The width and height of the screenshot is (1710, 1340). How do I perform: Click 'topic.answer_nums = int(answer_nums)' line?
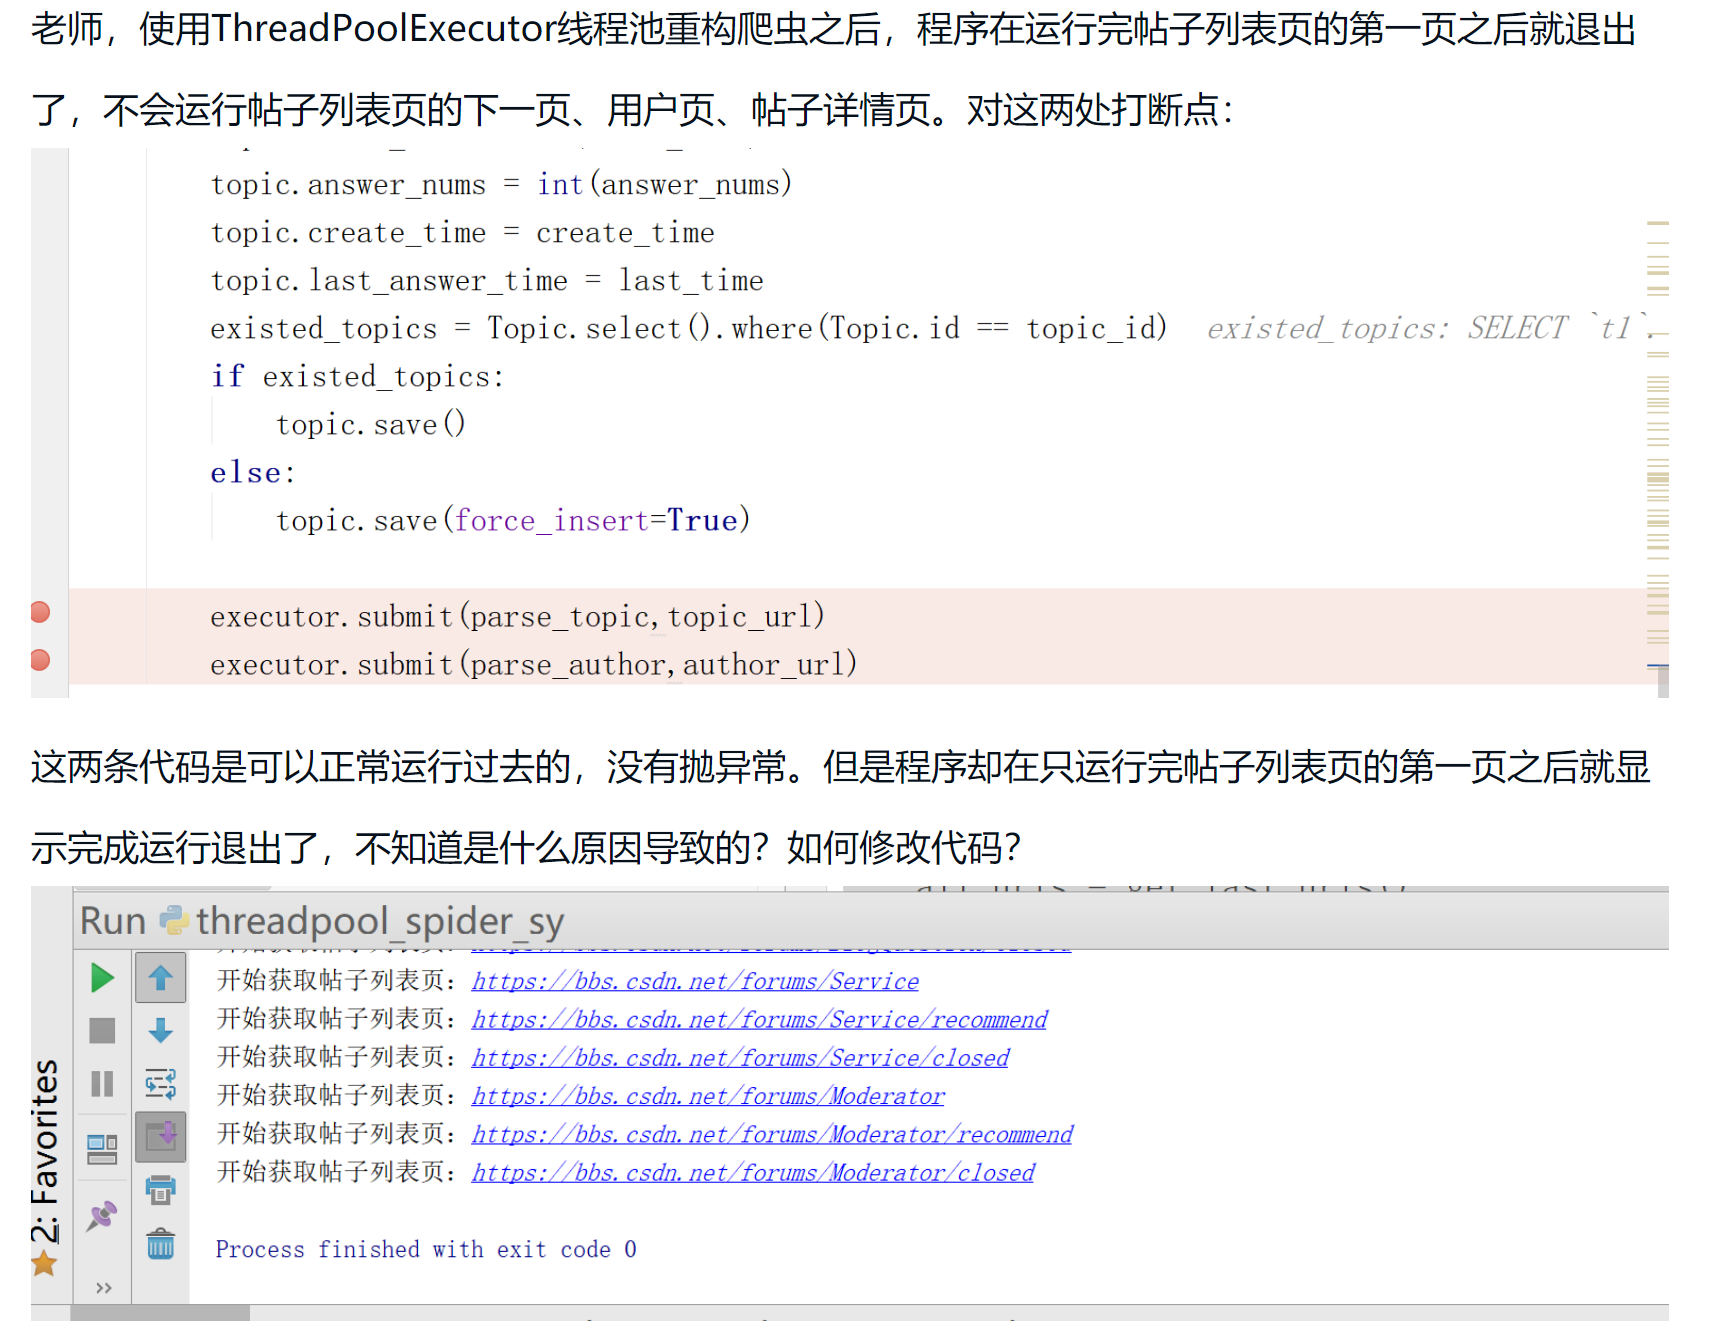(501, 184)
